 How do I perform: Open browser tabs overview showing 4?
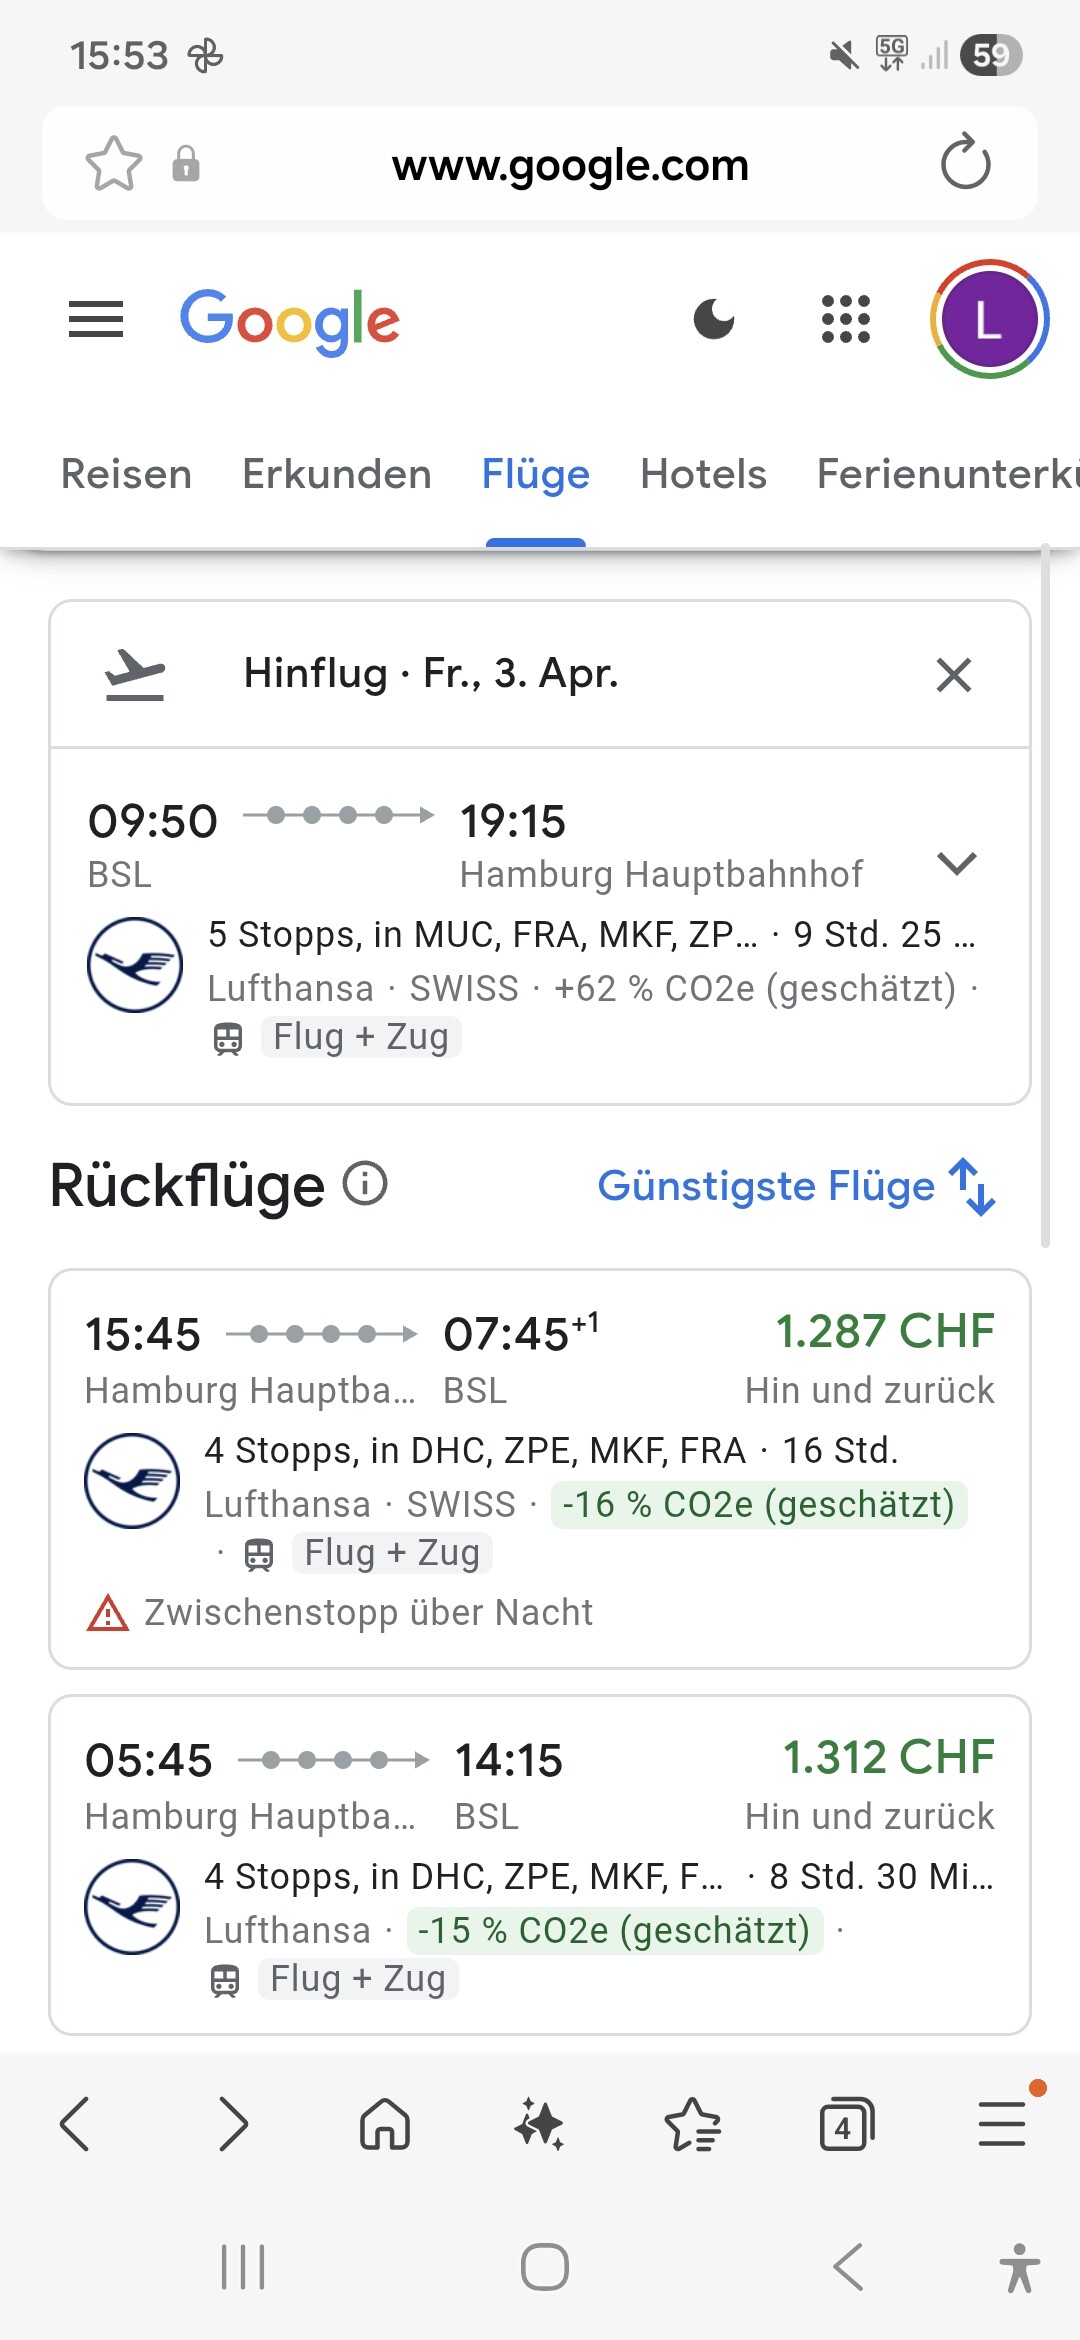pyautogui.click(x=846, y=2124)
